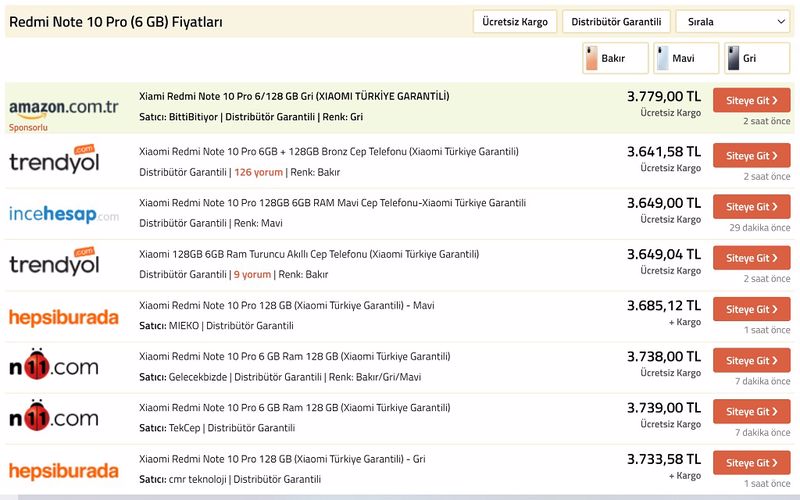This screenshot has width=800, height=500.
Task: Go to site for 3.739,00 TL offer
Action: [x=752, y=412]
